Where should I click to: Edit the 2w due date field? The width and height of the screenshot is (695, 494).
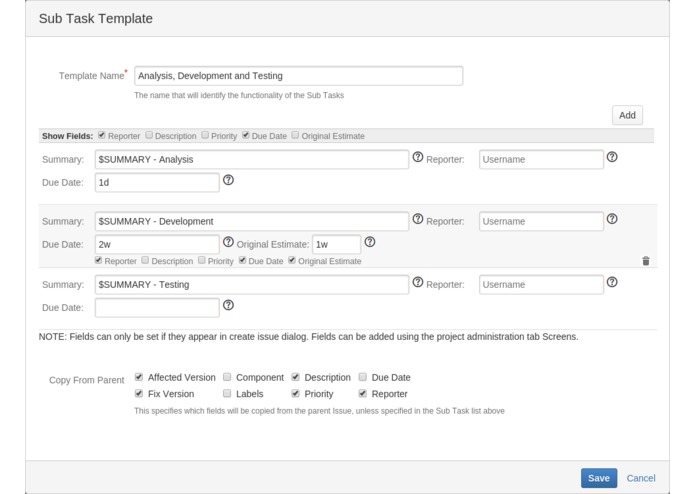tap(157, 244)
